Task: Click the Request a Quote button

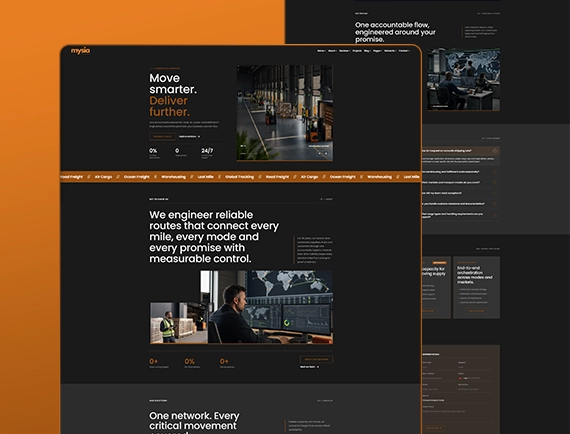Action: click(x=162, y=137)
